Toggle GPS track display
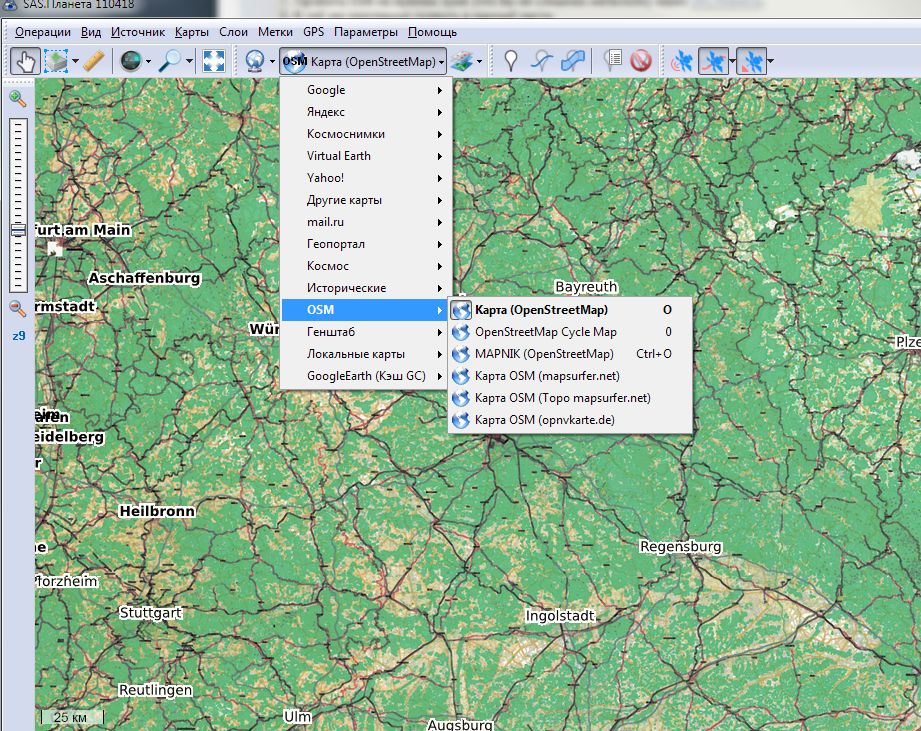921x731 pixels. pos(713,61)
